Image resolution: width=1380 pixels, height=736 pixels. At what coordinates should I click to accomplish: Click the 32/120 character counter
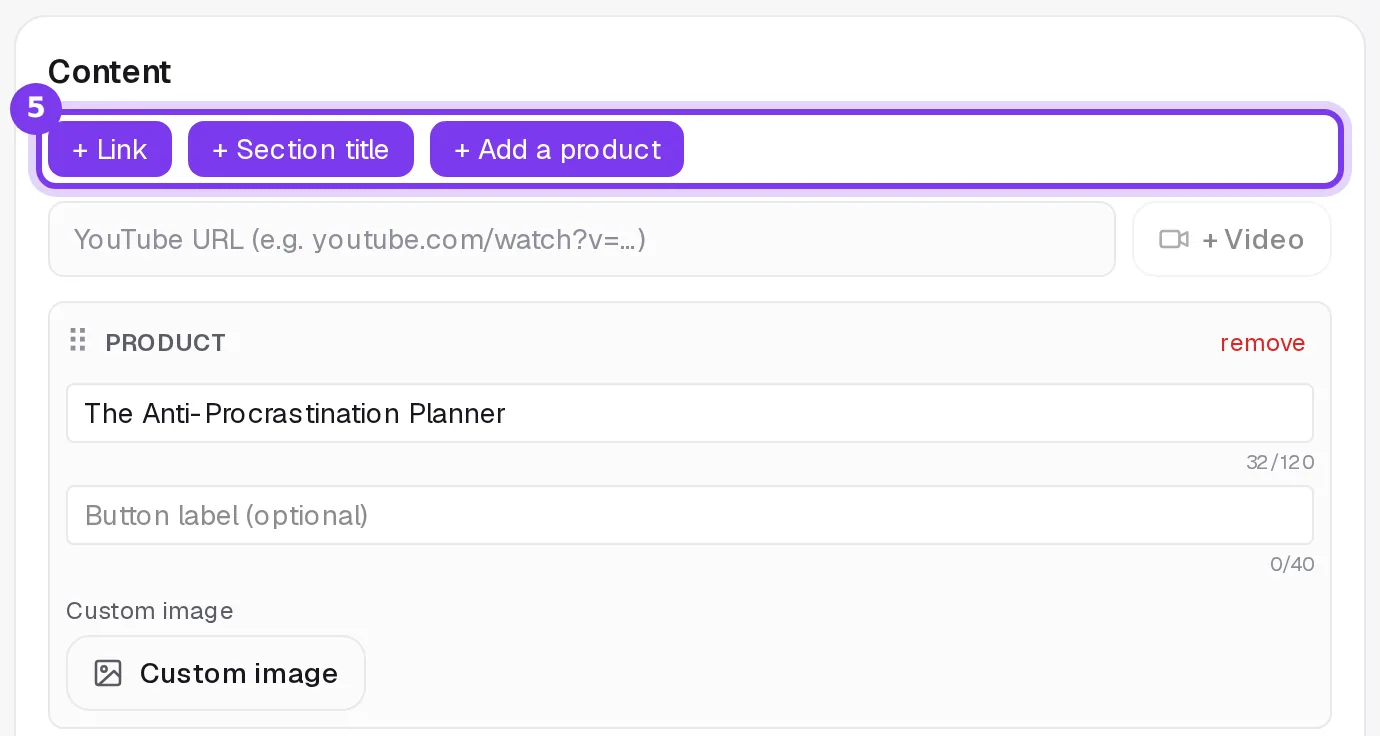(1280, 463)
